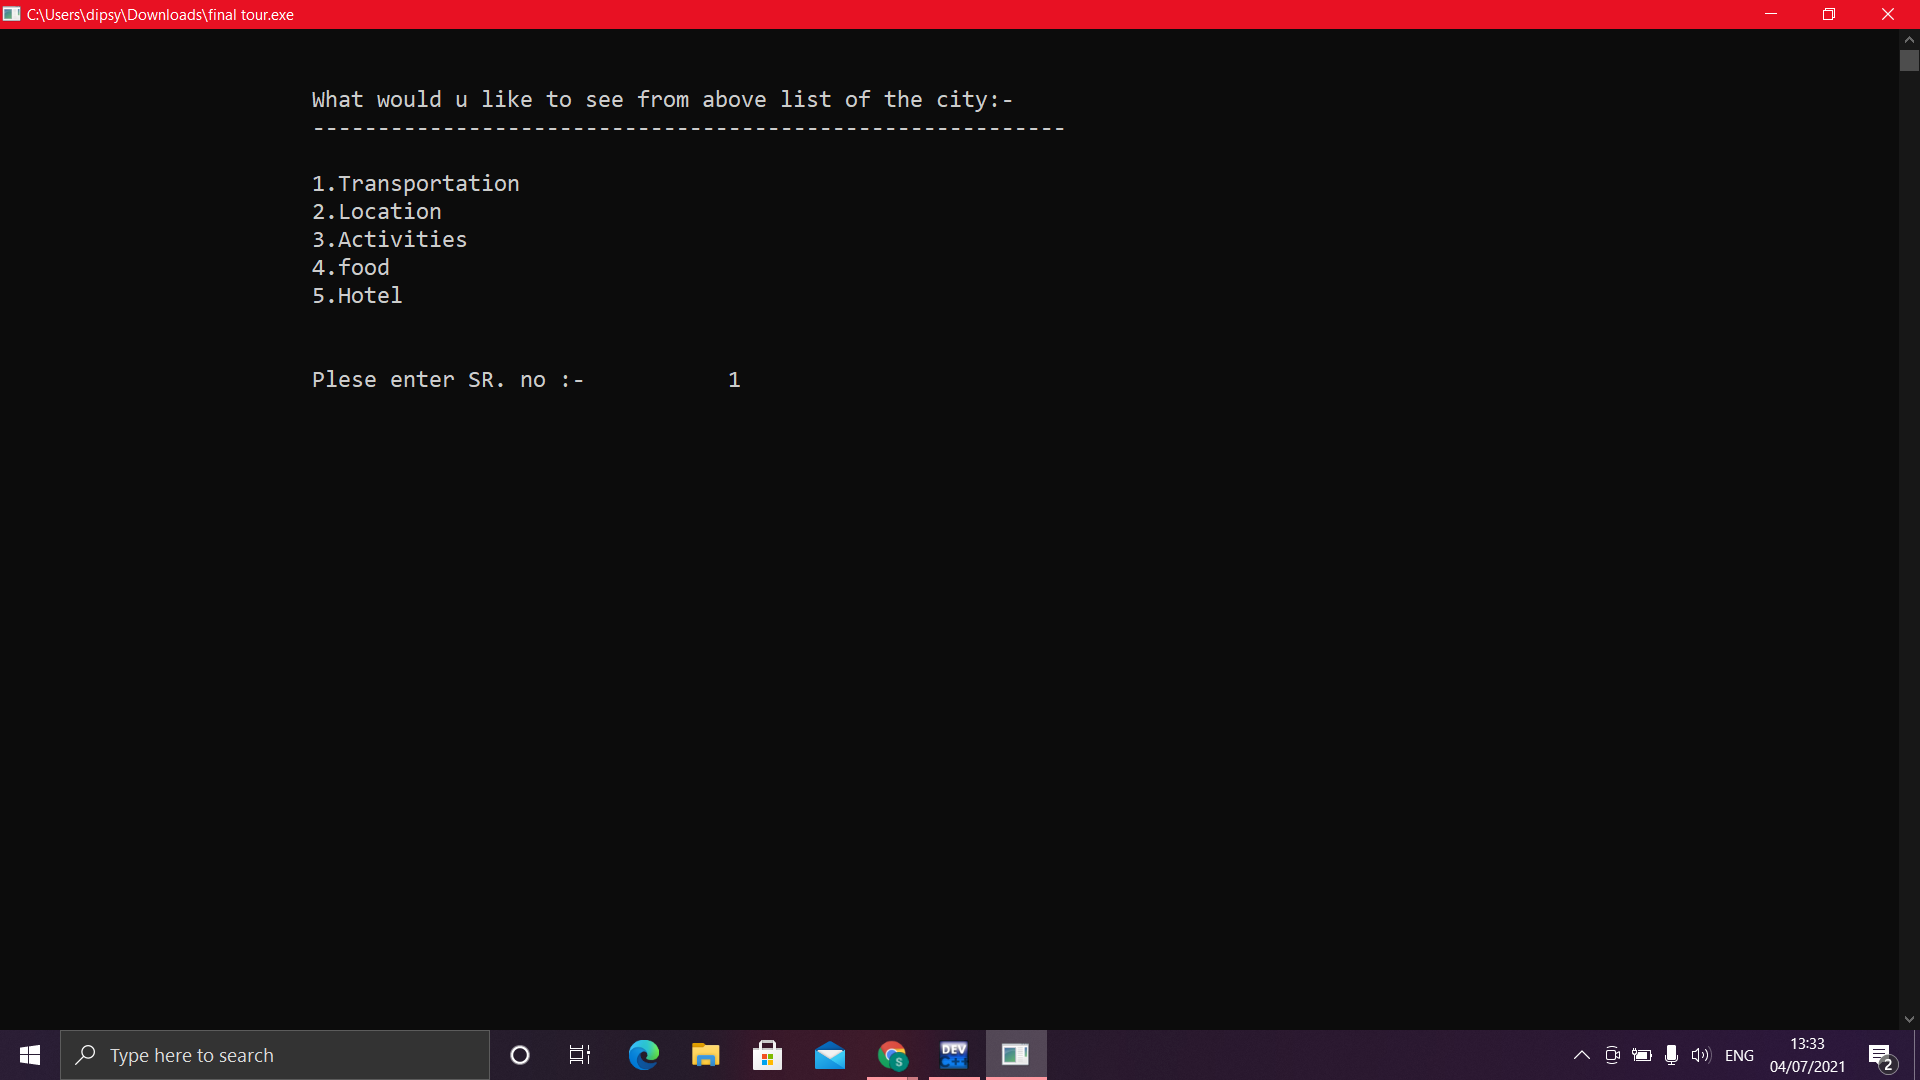Open battery status in system tray

click(x=1642, y=1055)
